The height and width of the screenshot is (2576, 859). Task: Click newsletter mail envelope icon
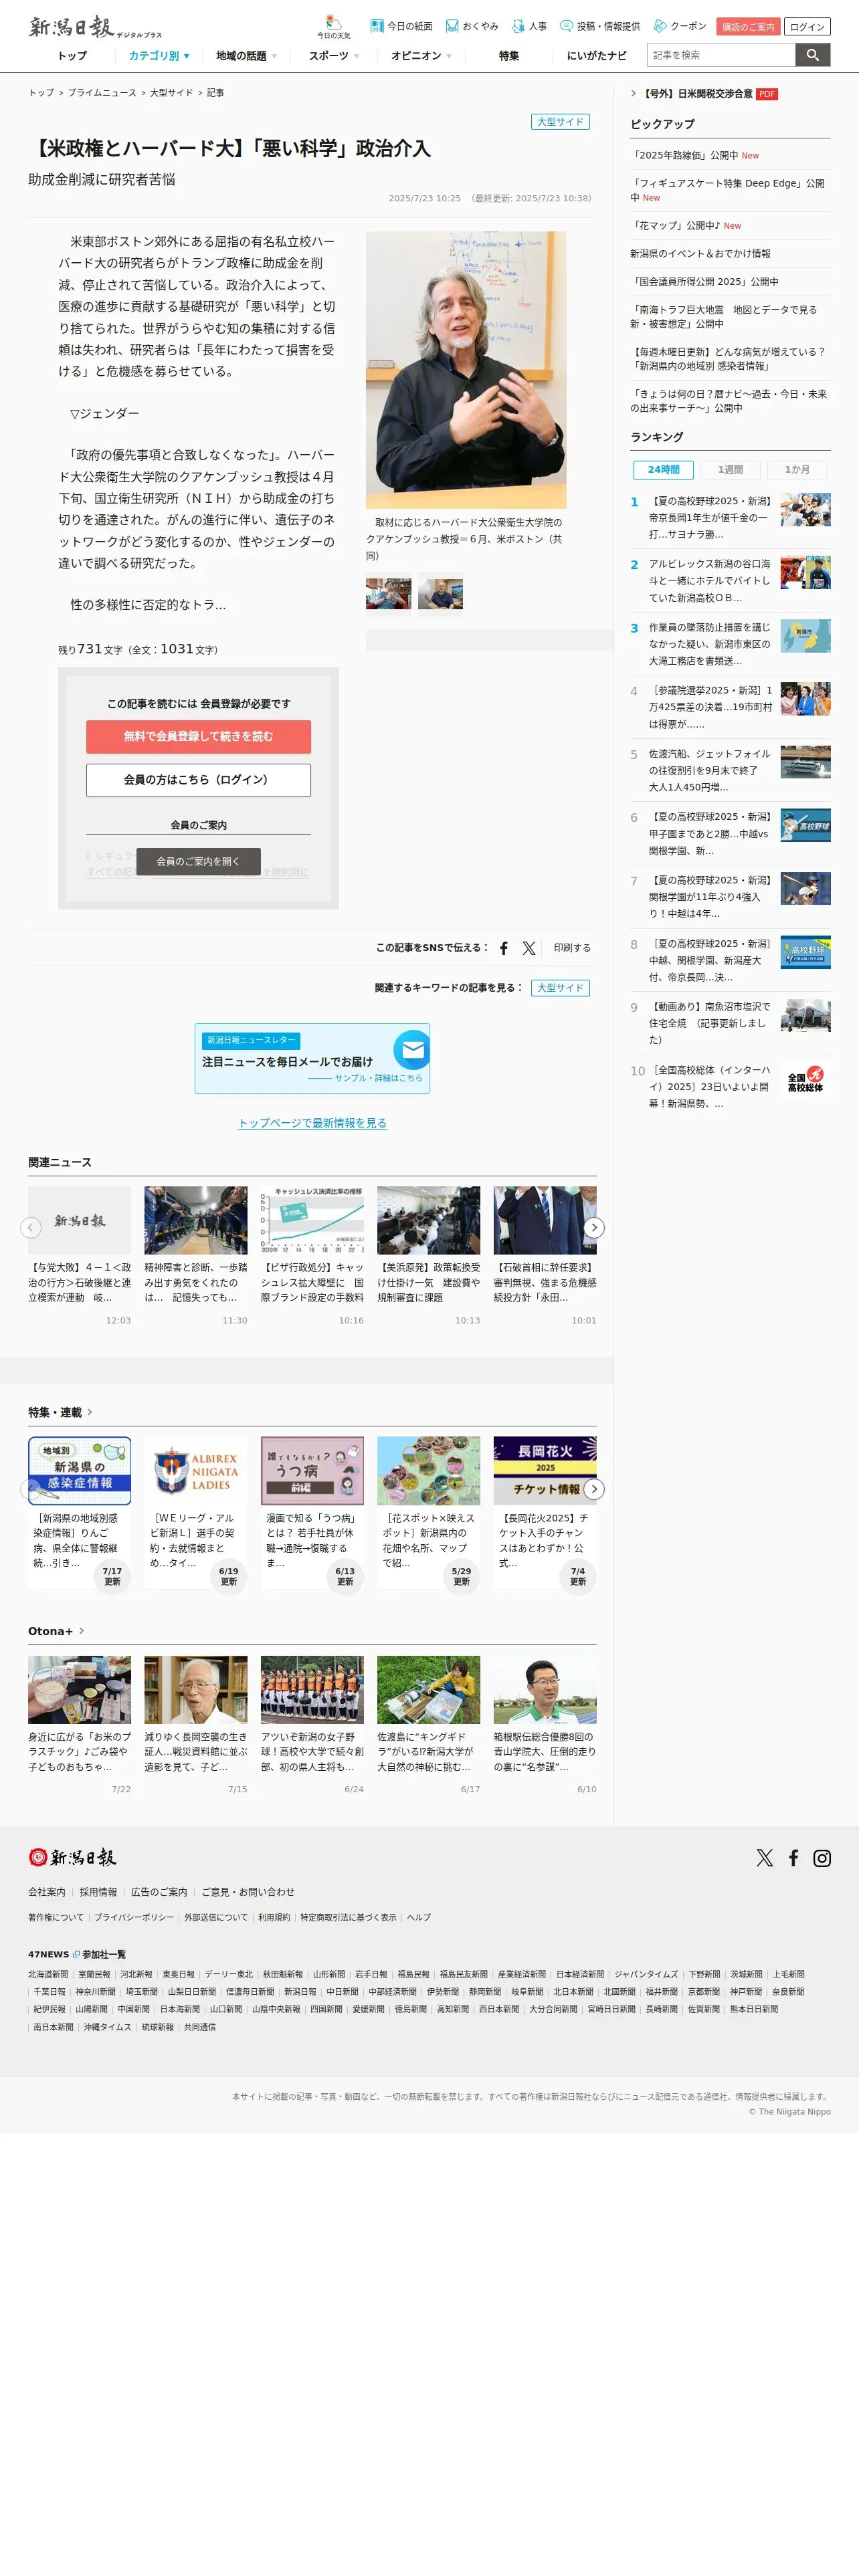[x=411, y=1050]
